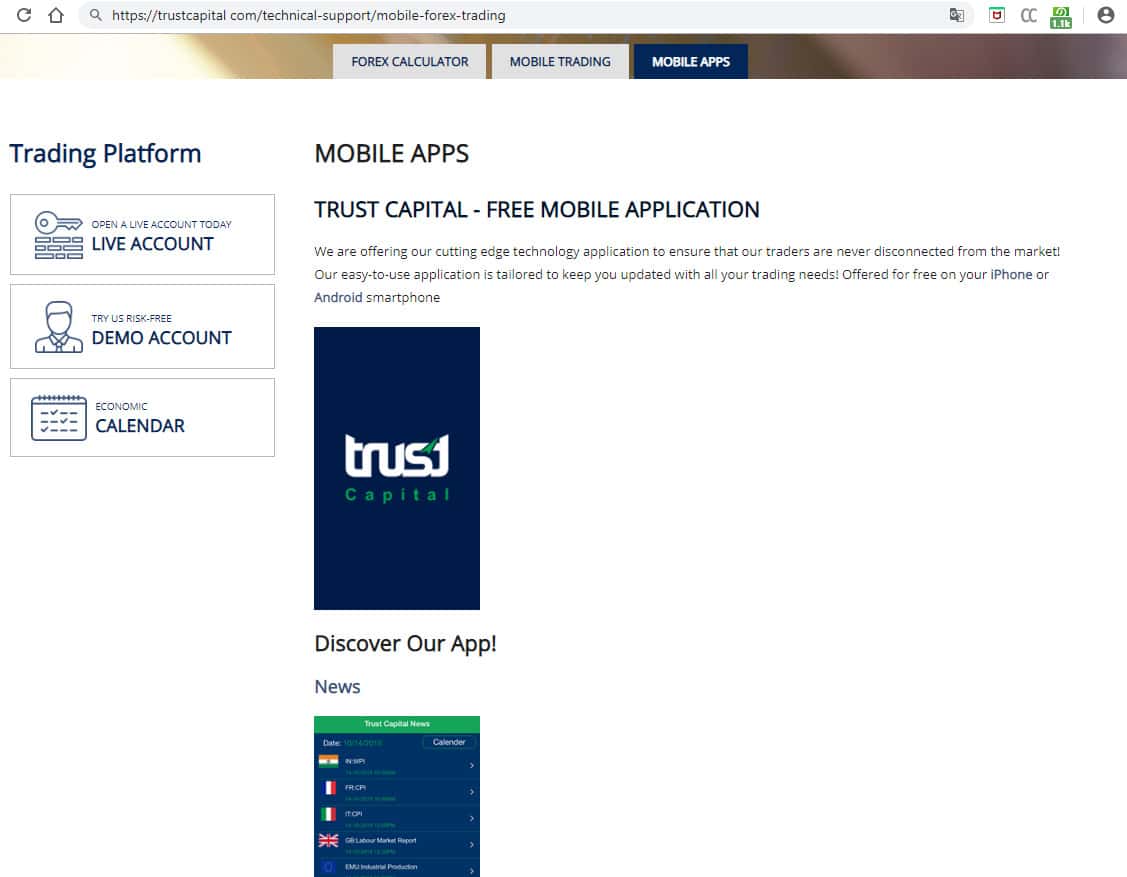This screenshot has height=877, width=1127.
Task: Click the Trust Capital News screenshot header
Action: tap(397, 724)
